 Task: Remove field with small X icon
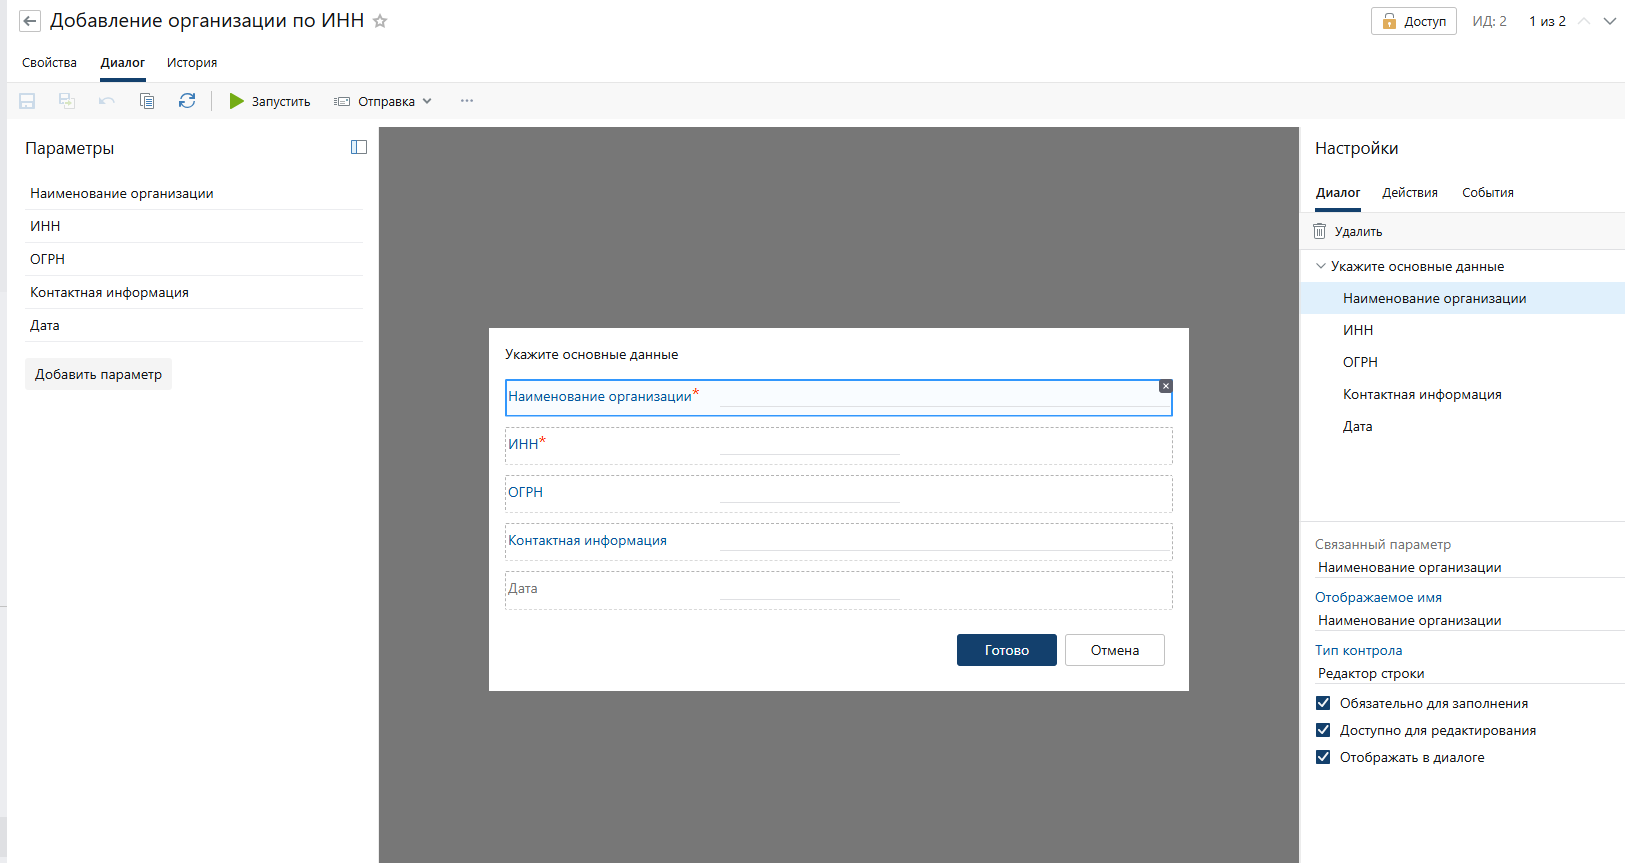[x=1165, y=386]
